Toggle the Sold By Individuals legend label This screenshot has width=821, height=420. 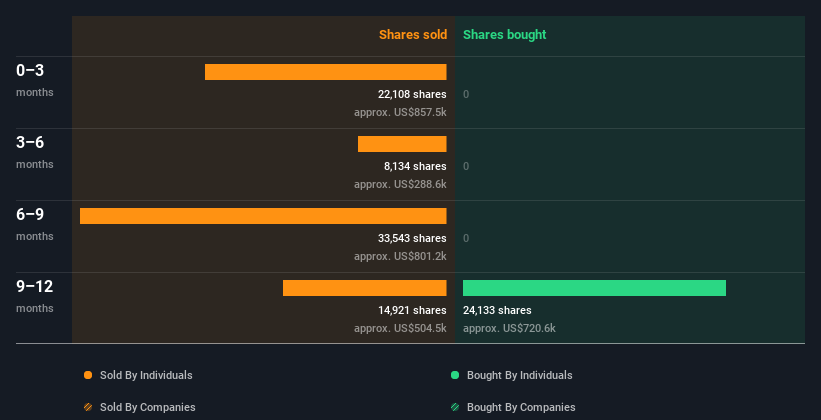146,375
